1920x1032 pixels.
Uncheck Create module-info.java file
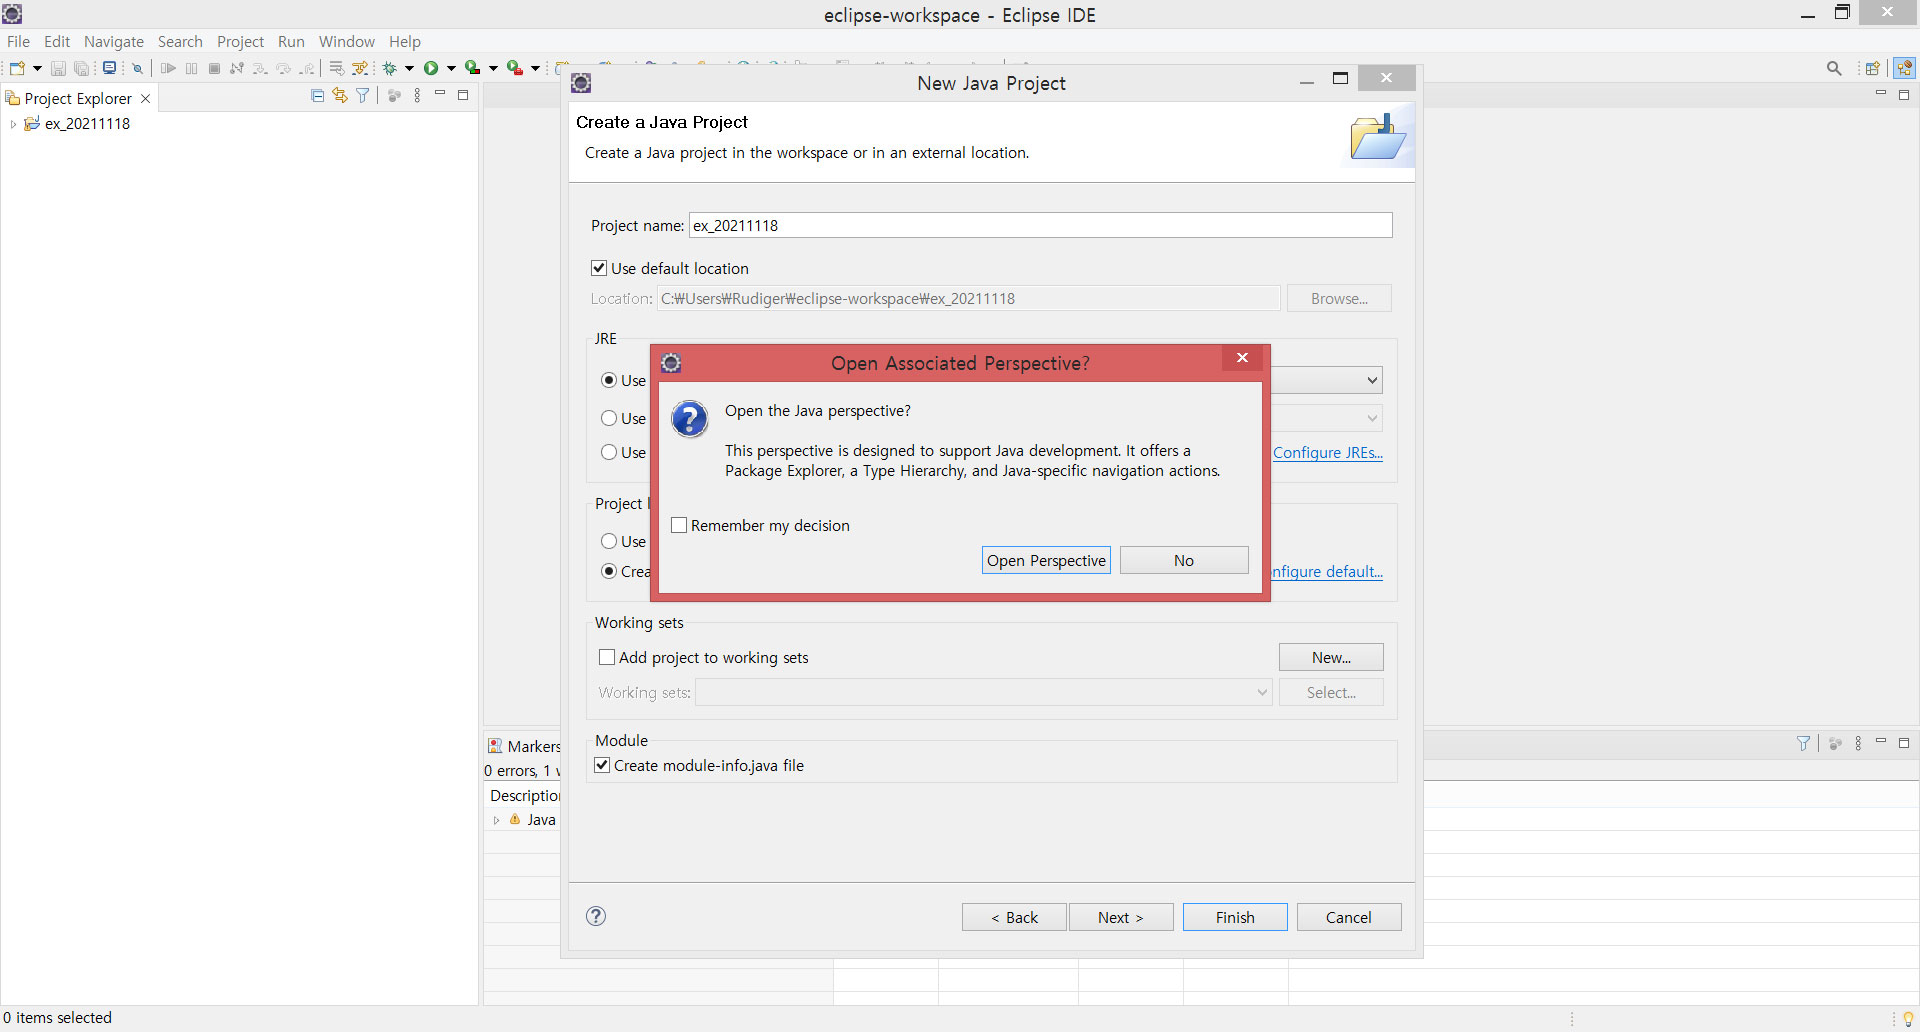tap(602, 765)
